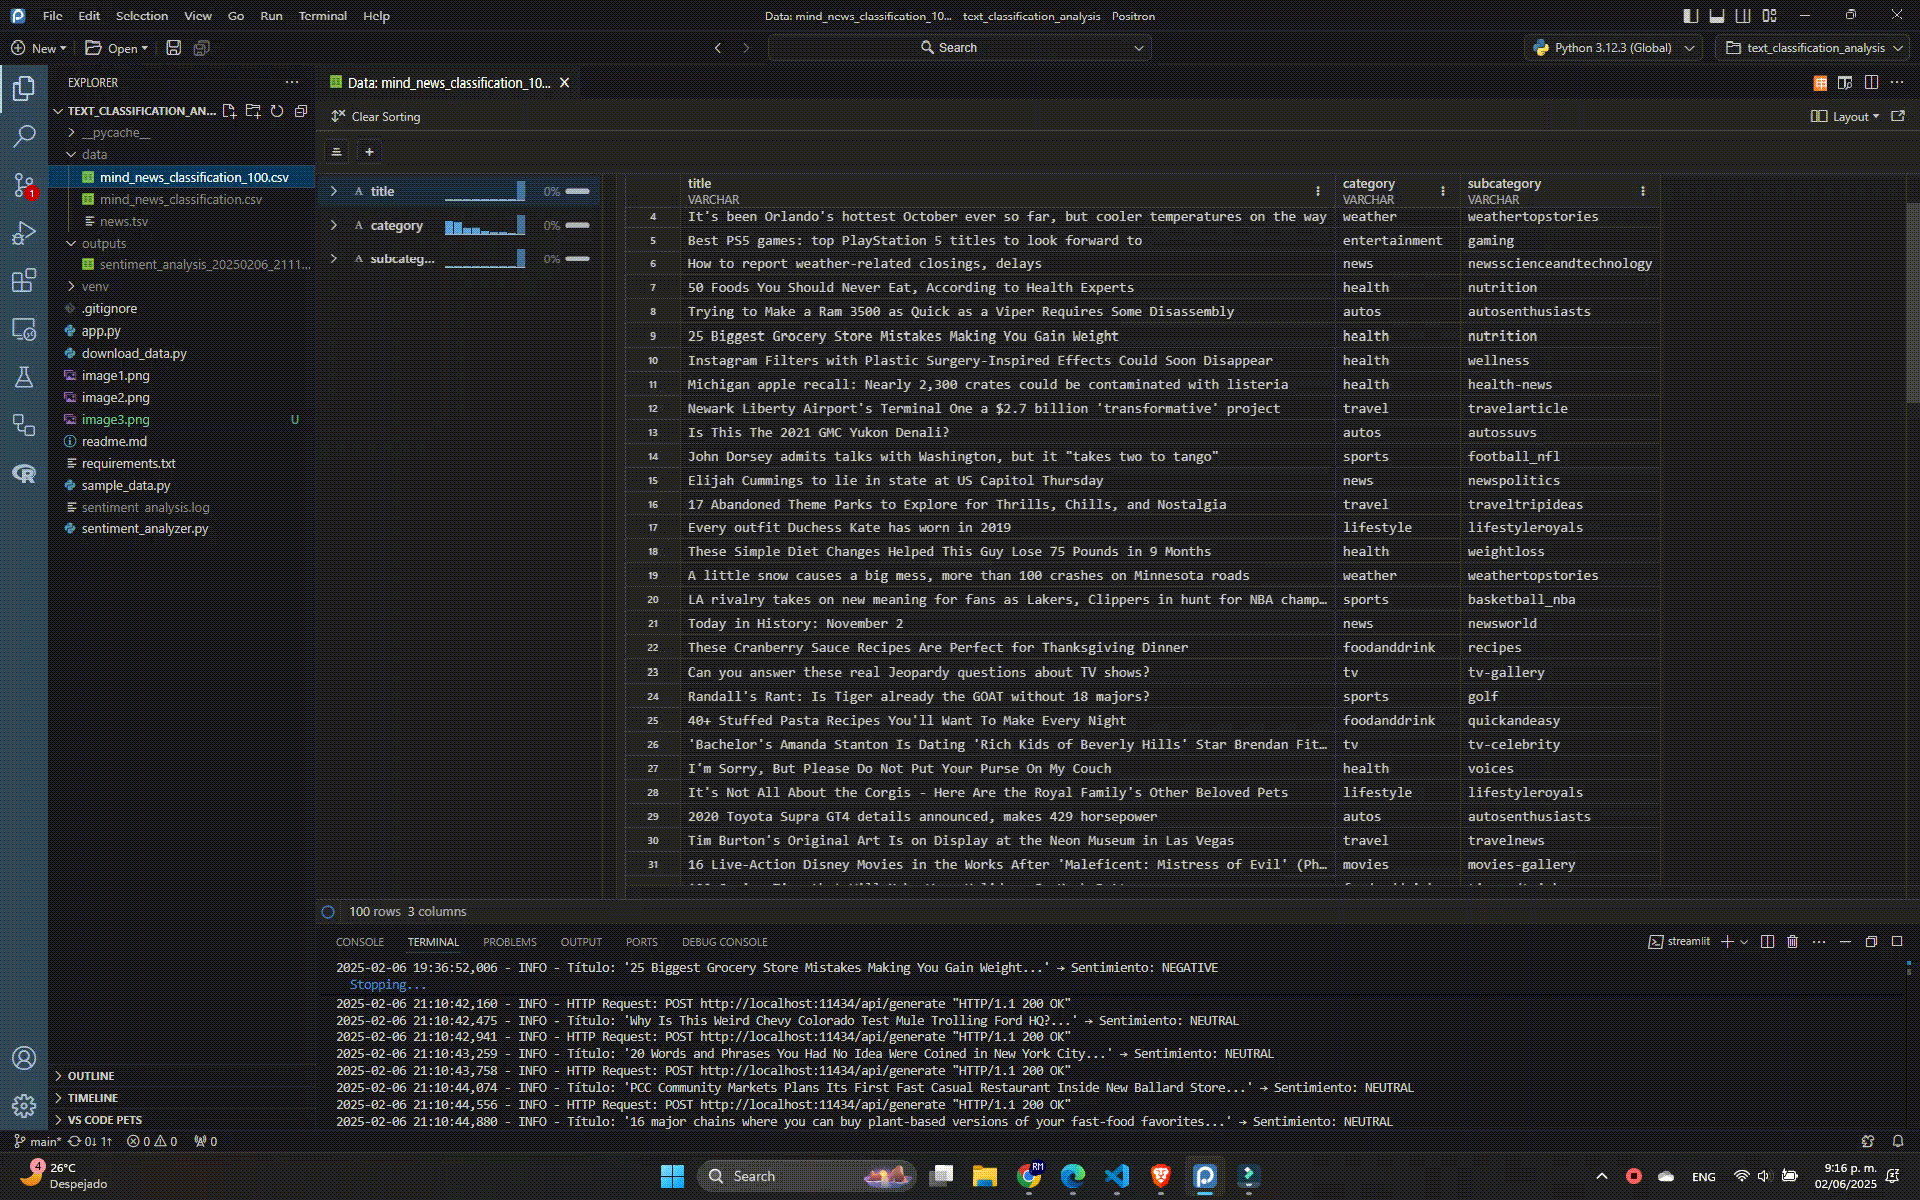Expand the title column summary
The image size is (1920, 1200).
coord(334,191)
